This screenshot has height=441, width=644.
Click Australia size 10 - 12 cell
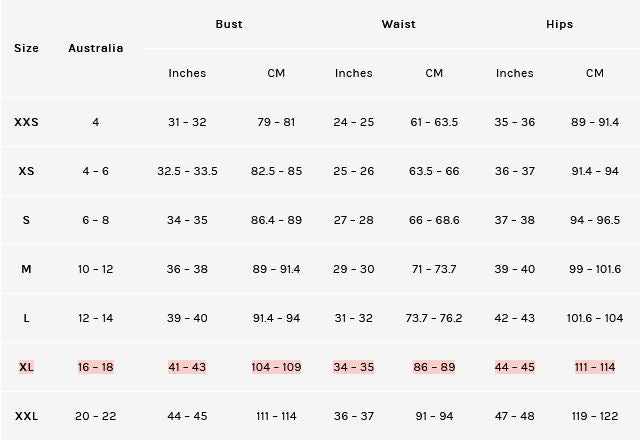coord(96,269)
